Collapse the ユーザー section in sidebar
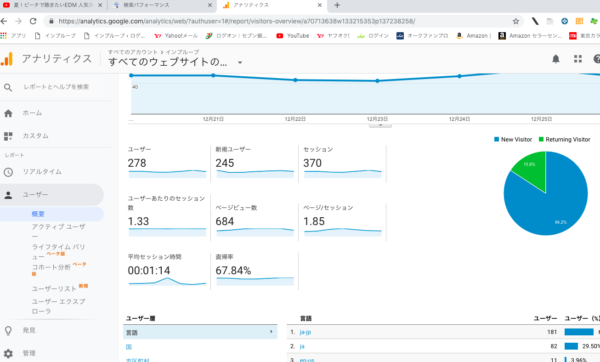600x362 pixels. pos(52,195)
